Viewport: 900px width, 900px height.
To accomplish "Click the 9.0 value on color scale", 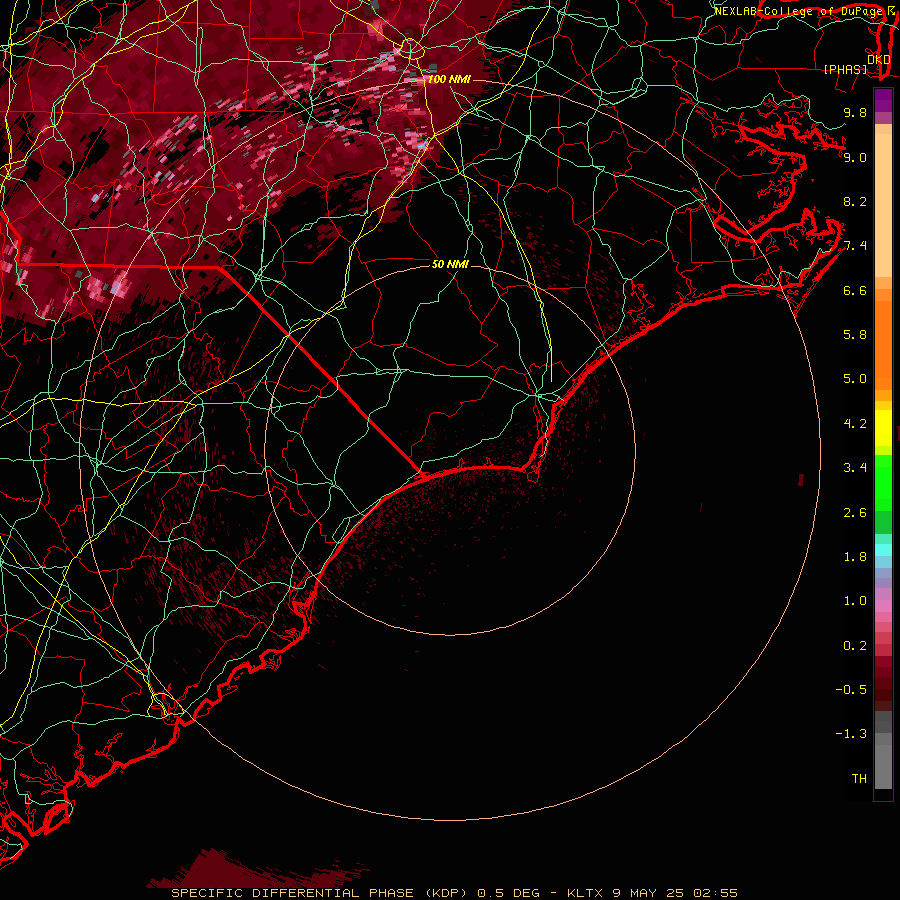I will point(855,157).
